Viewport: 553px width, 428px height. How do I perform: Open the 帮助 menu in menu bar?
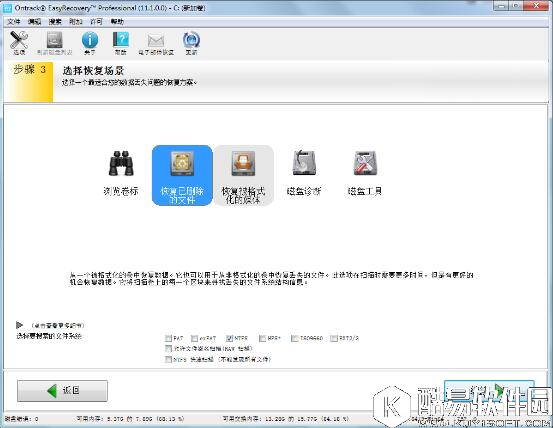117,22
